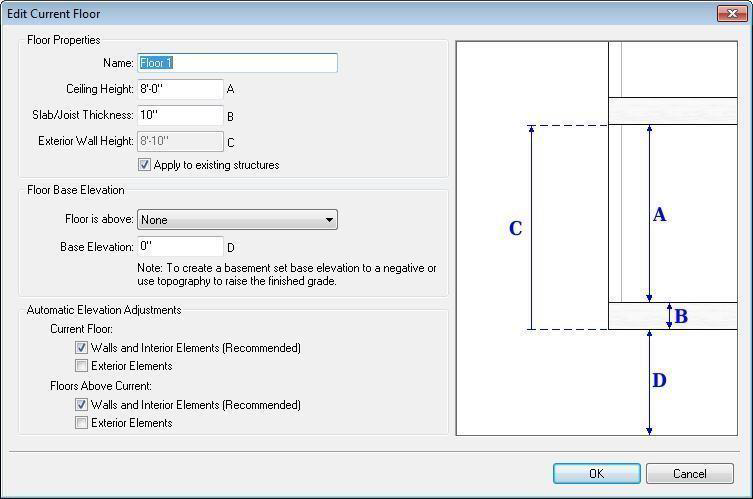Close the Edit Current Floor dialog
This screenshot has height=499, width=753.
click(x=728, y=14)
